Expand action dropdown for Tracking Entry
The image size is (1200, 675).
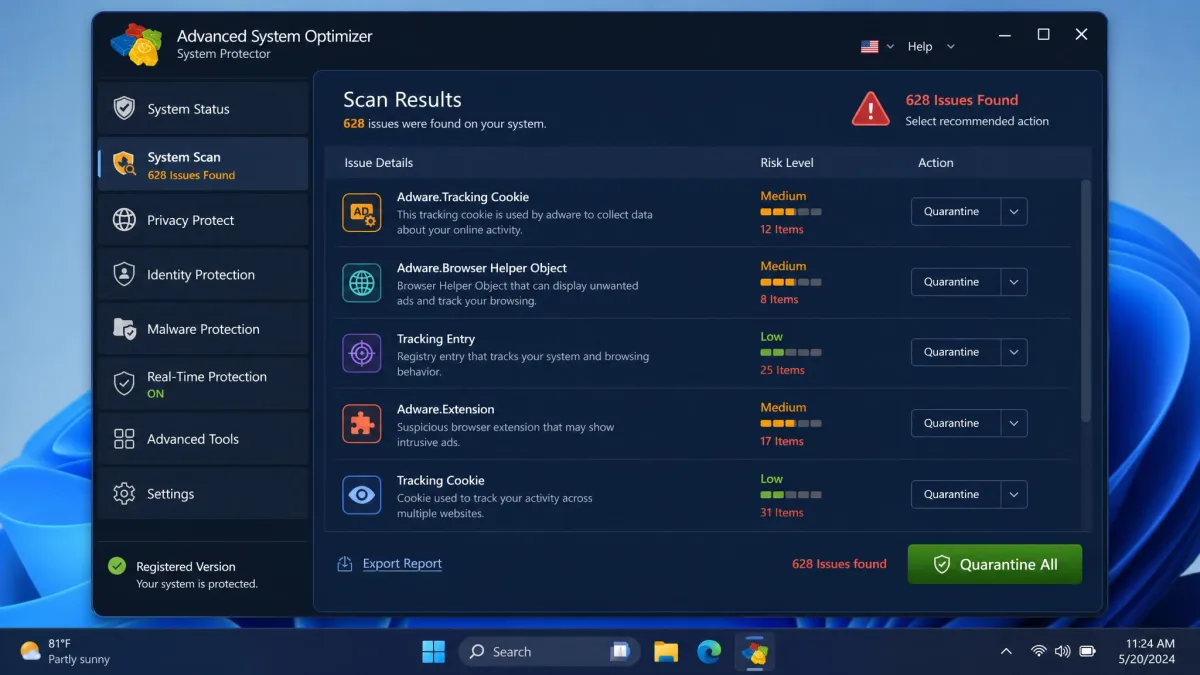[x=1014, y=352]
